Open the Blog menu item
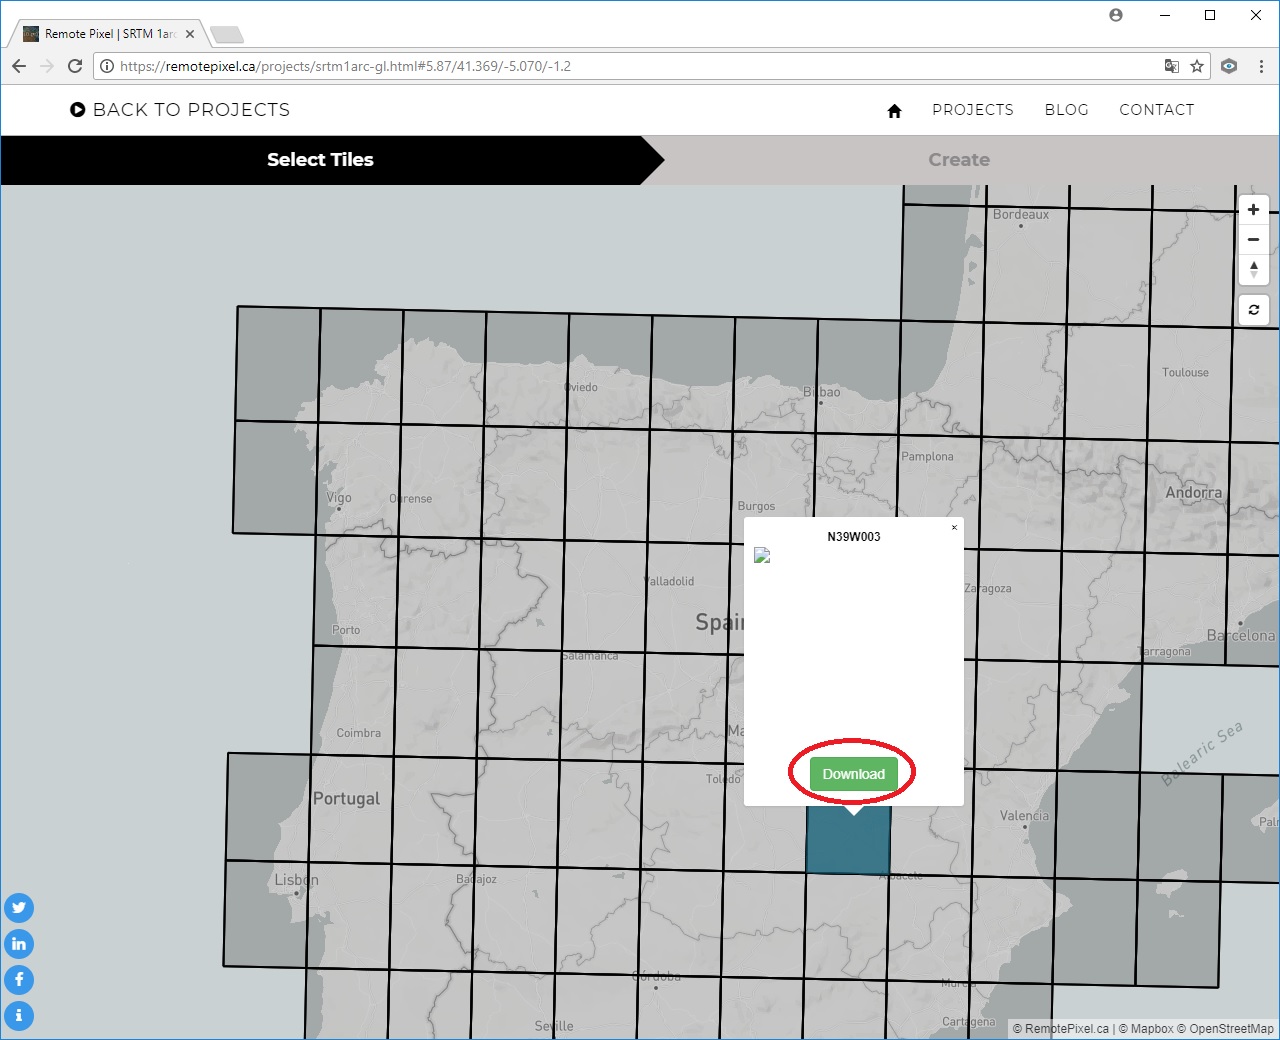 click(1066, 110)
